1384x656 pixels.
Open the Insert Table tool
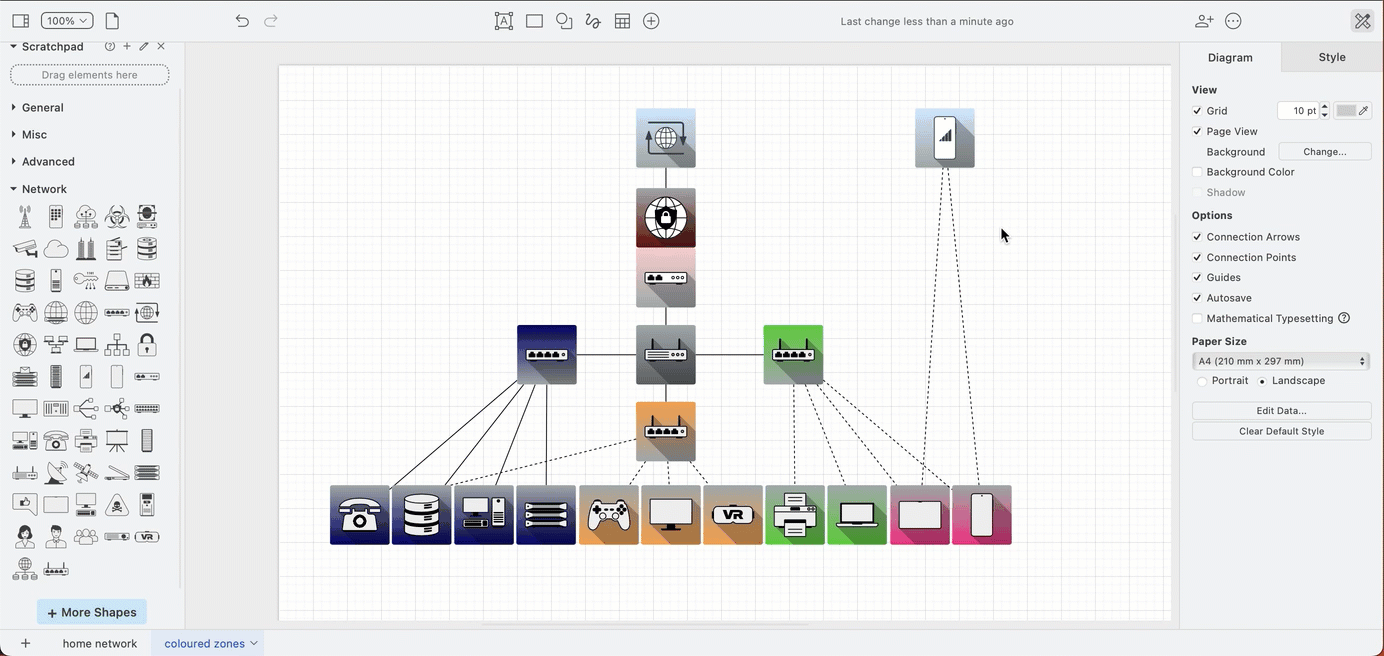[x=622, y=21]
